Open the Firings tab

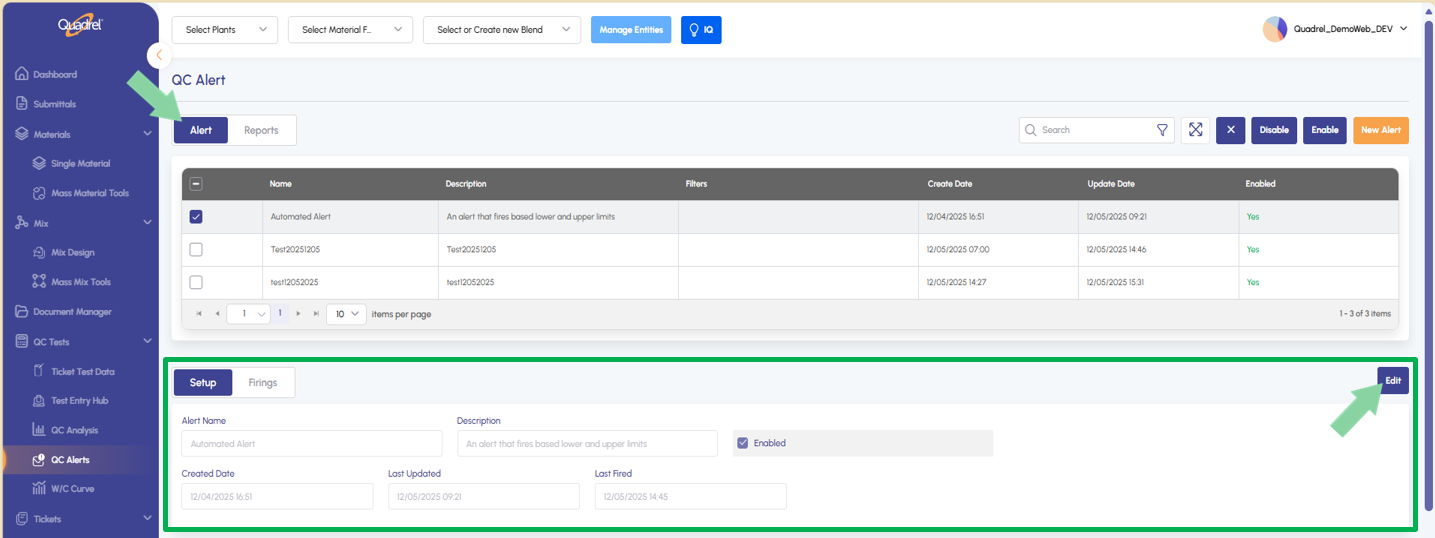pyautogui.click(x=263, y=382)
